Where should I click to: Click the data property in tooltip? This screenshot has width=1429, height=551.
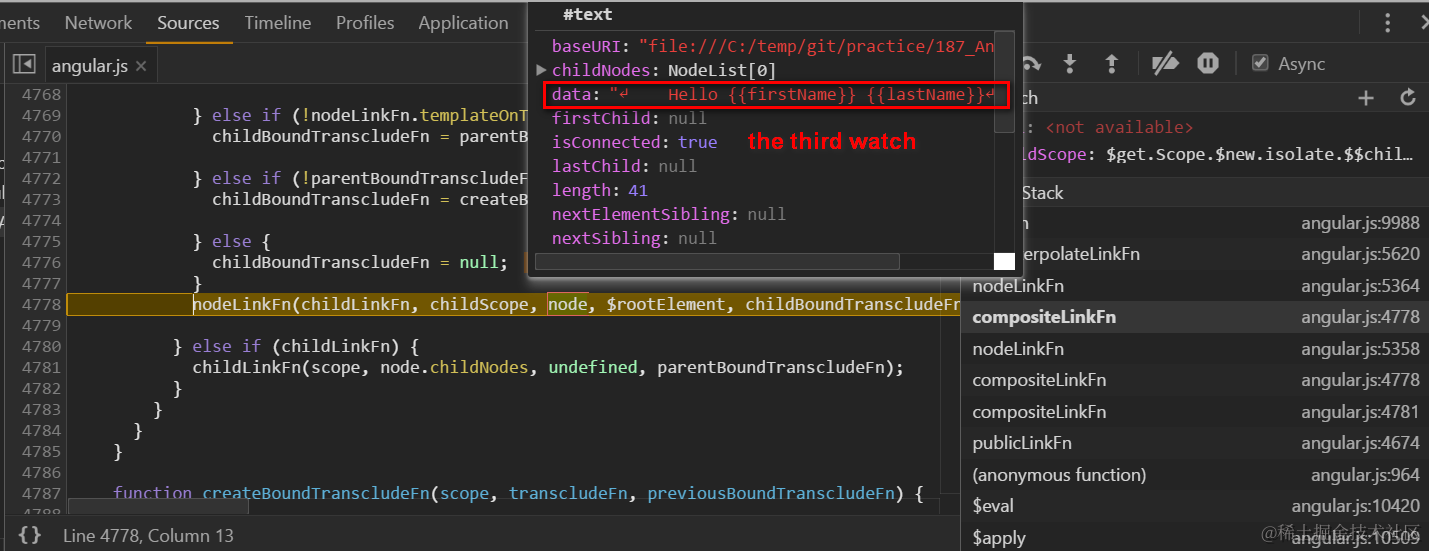click(771, 95)
